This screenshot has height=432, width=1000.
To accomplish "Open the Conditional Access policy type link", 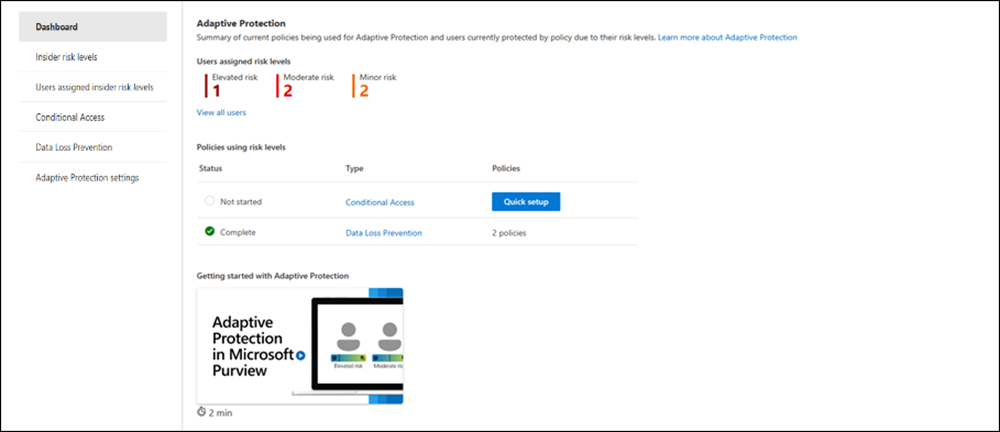I will click(379, 202).
